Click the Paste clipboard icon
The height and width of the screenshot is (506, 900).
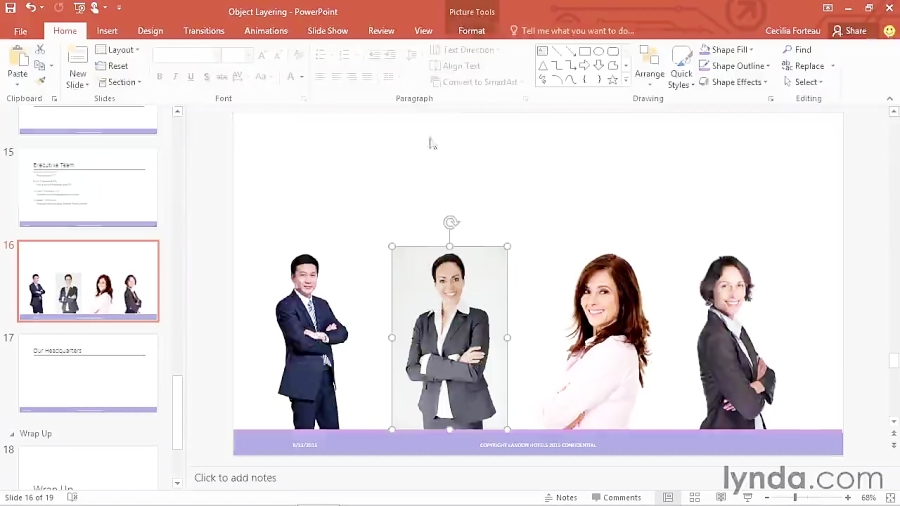pos(17,57)
